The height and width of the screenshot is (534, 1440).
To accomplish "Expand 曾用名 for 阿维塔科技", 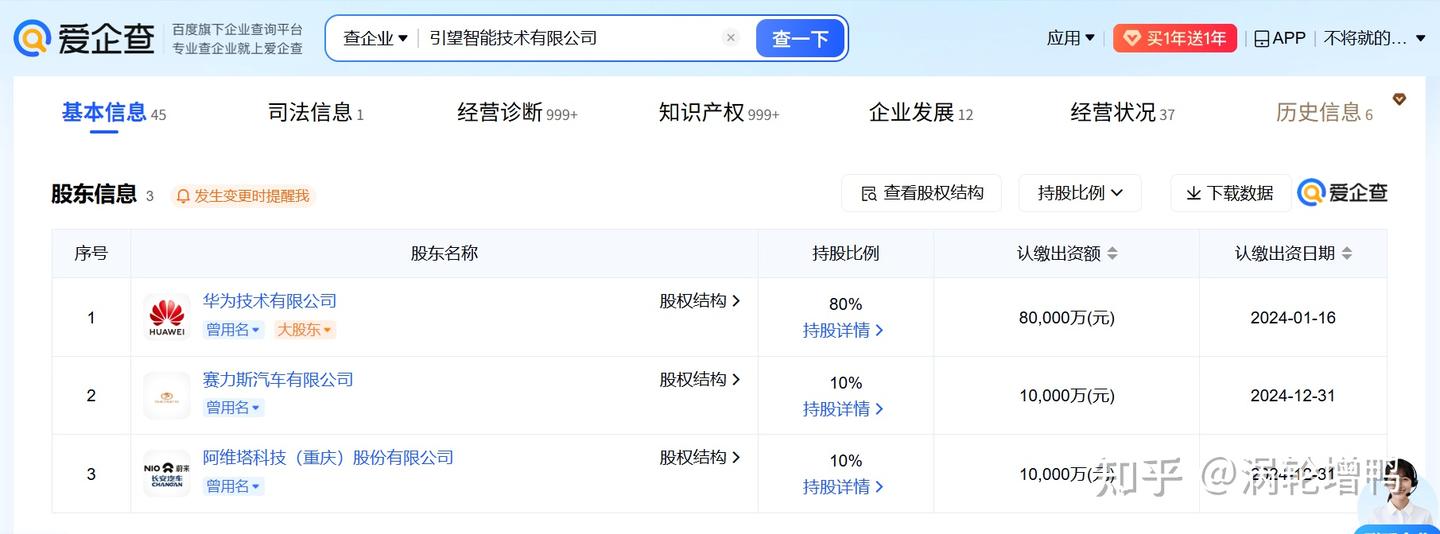I will click(x=234, y=486).
